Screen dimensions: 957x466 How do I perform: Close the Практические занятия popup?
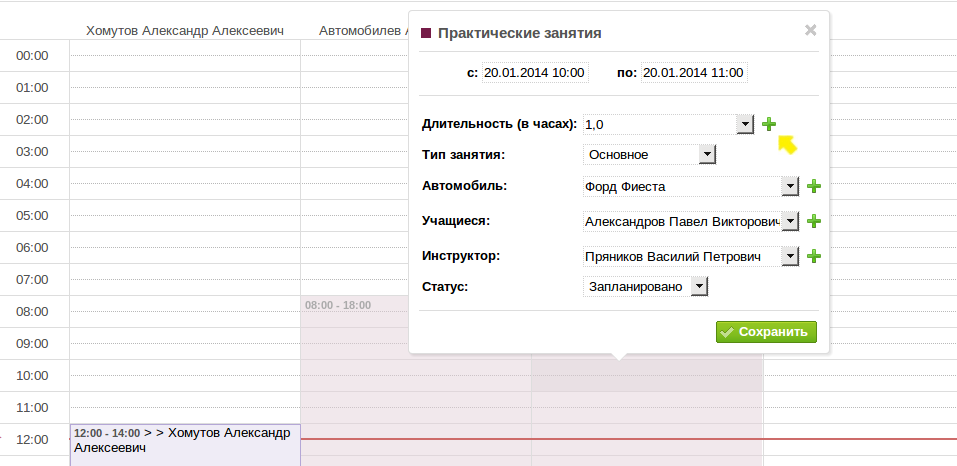click(811, 30)
